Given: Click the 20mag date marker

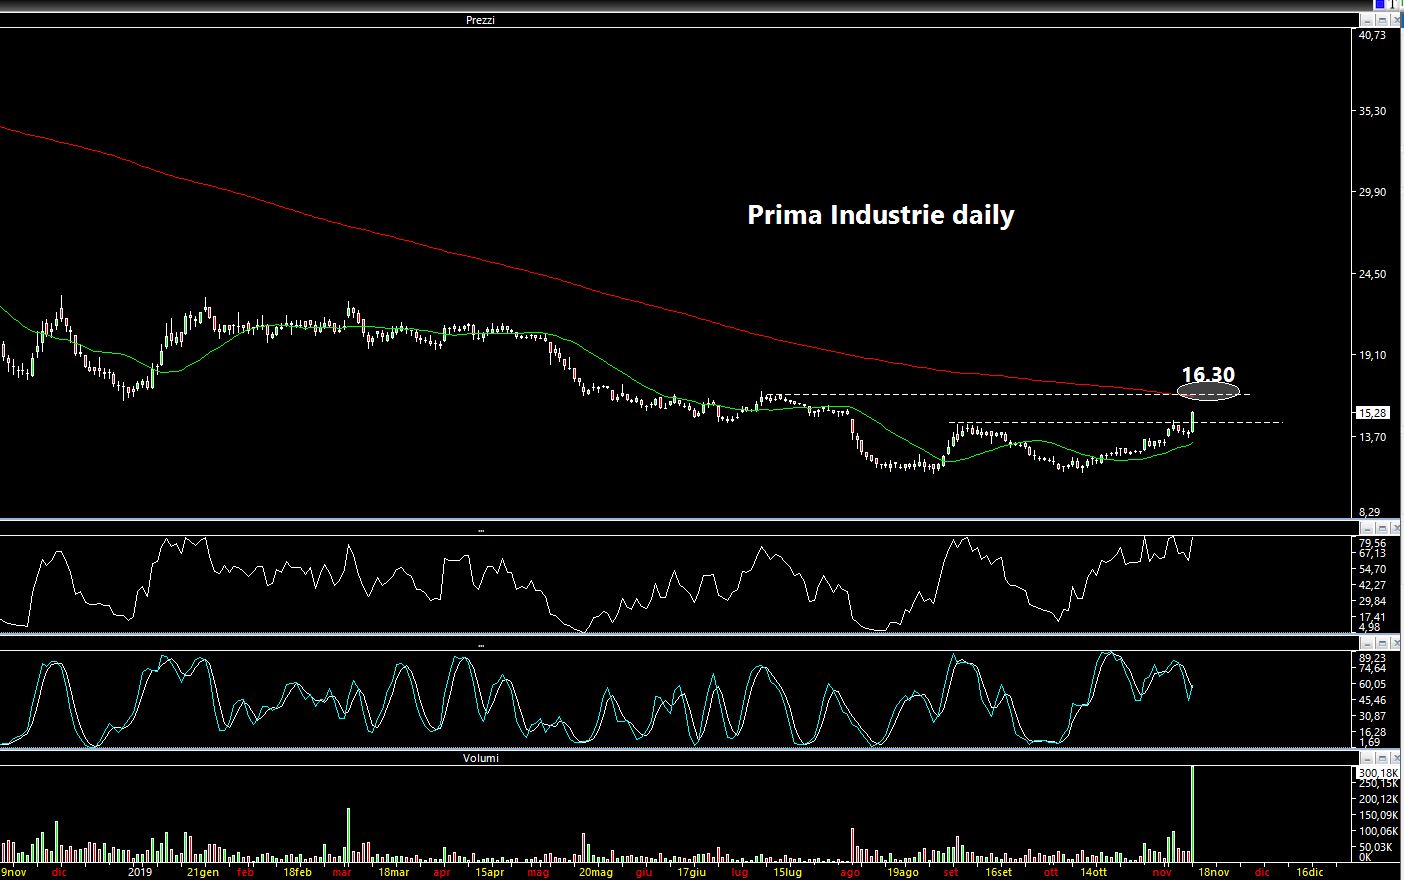Looking at the screenshot, I should pyautogui.click(x=598, y=872).
